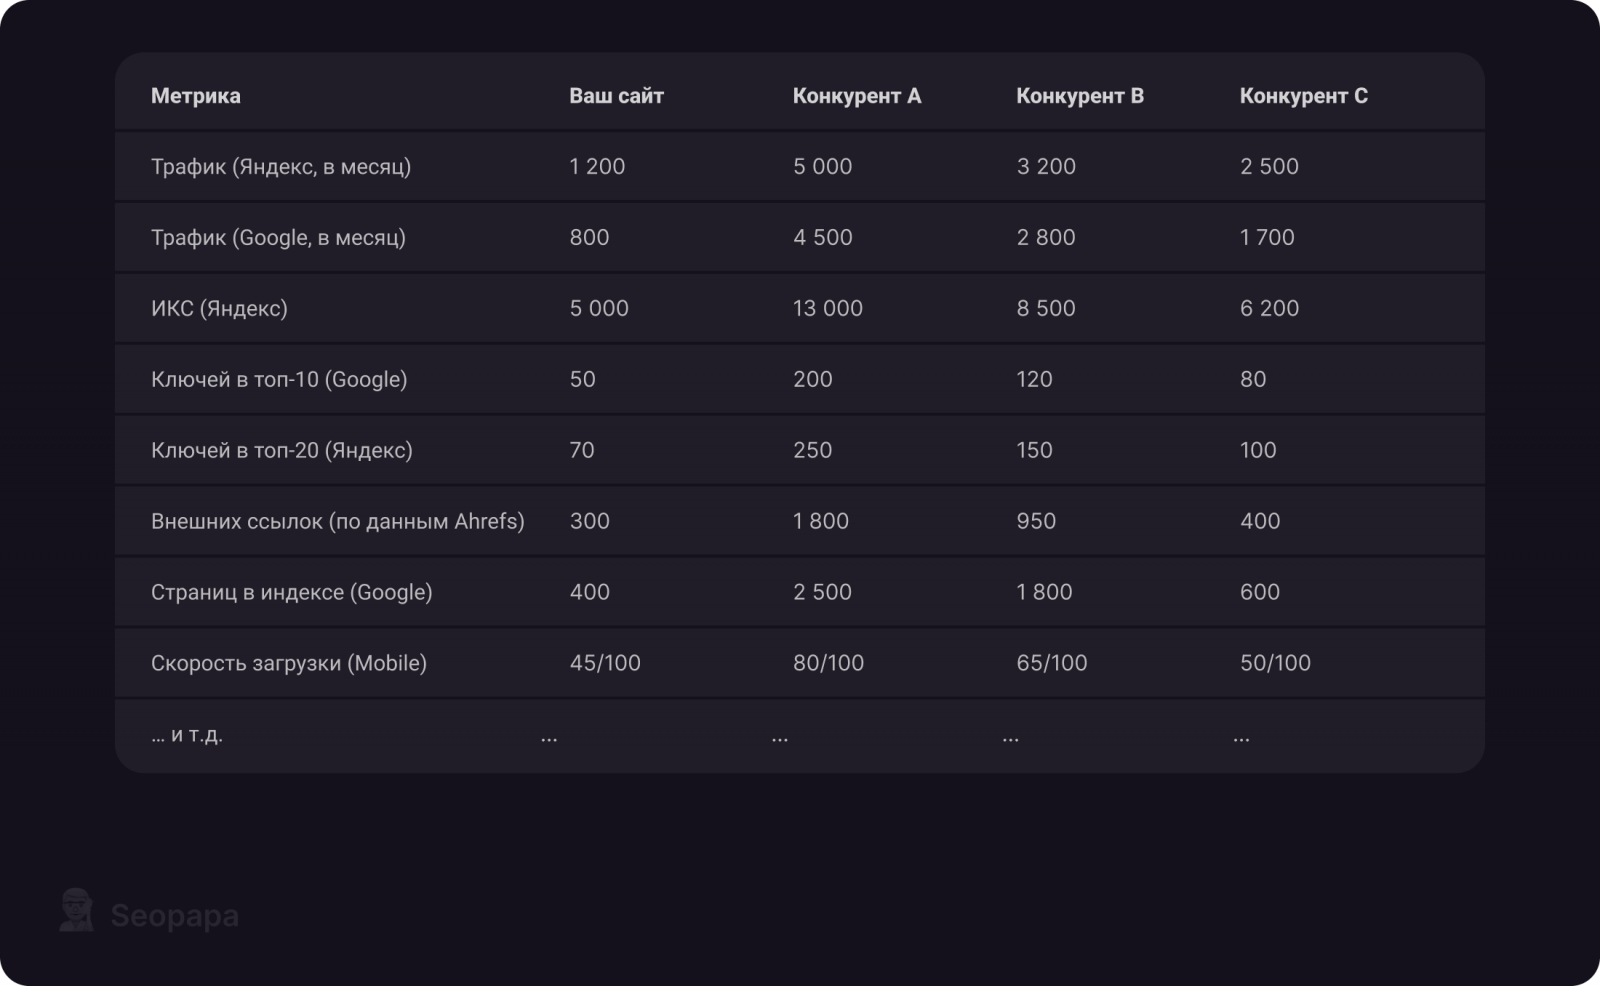Select the Метрика column header
This screenshot has width=1600, height=986.
point(195,96)
